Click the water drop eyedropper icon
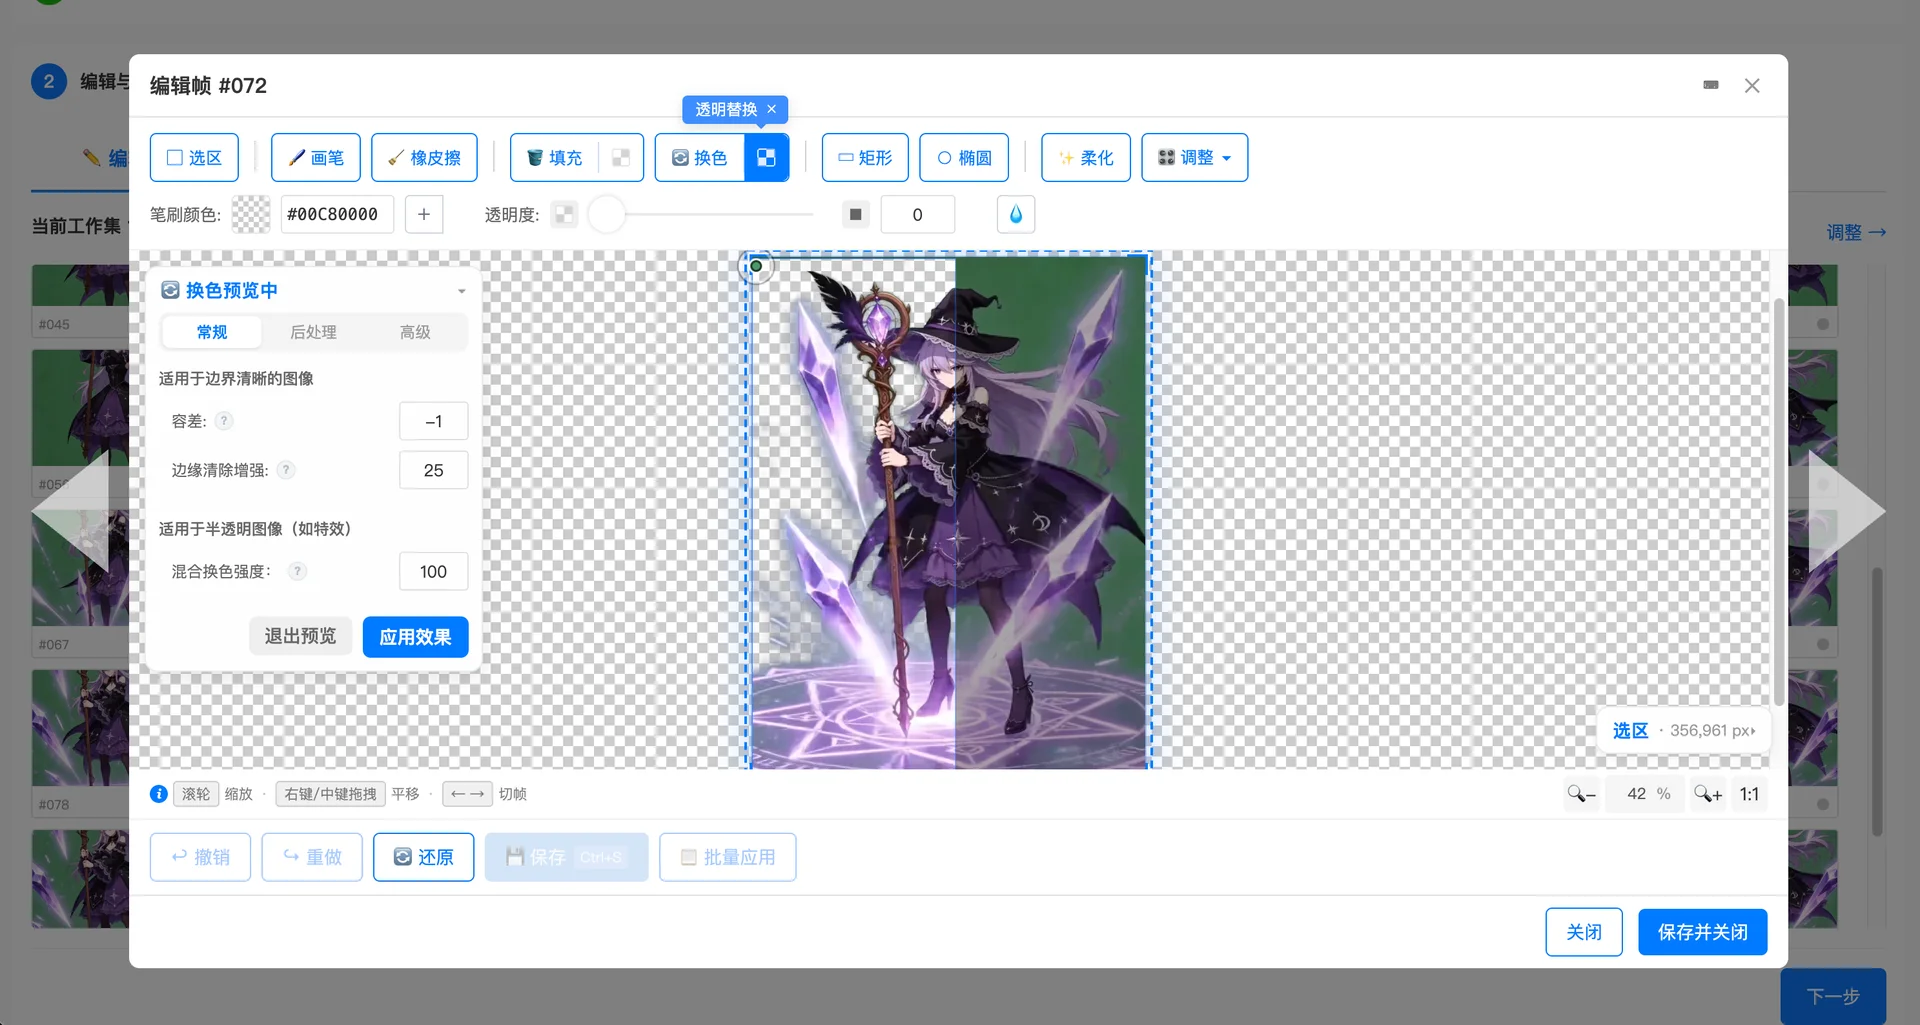Image resolution: width=1920 pixels, height=1025 pixels. pyautogui.click(x=1016, y=214)
